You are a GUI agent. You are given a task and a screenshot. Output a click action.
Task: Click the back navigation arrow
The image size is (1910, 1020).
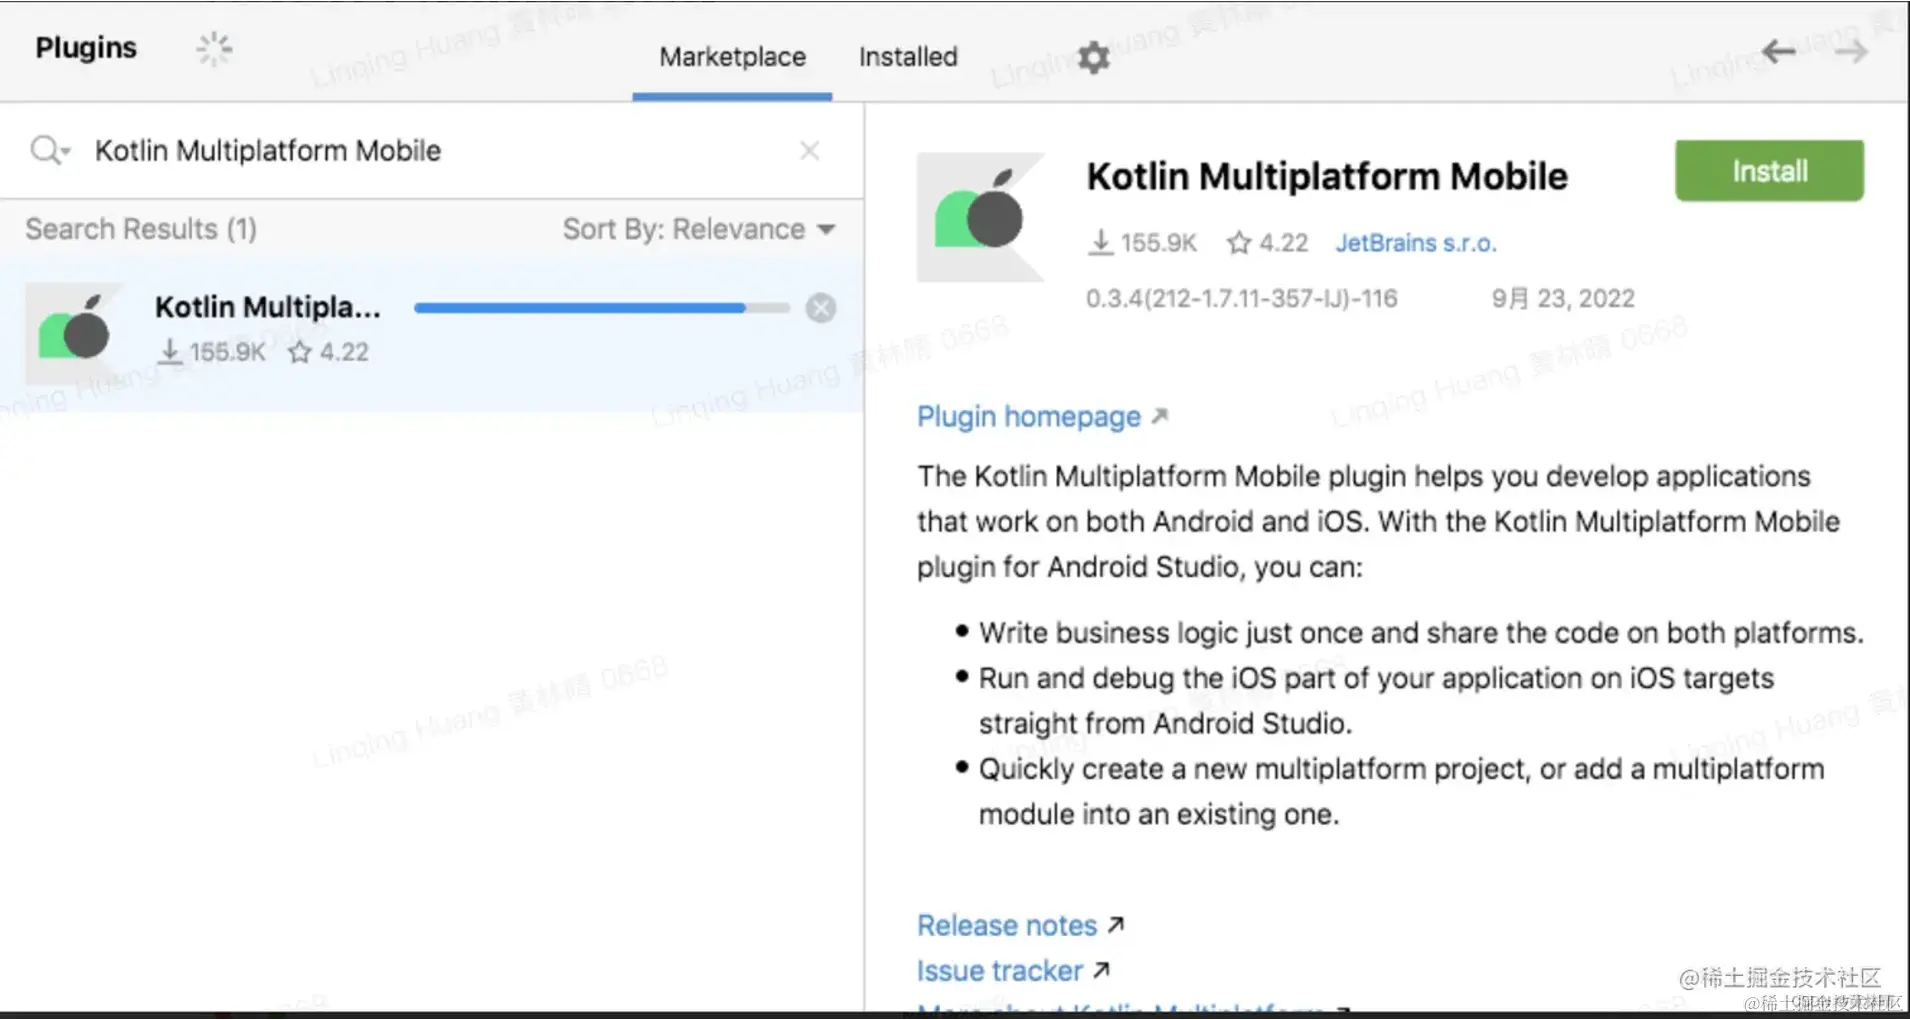(1778, 51)
